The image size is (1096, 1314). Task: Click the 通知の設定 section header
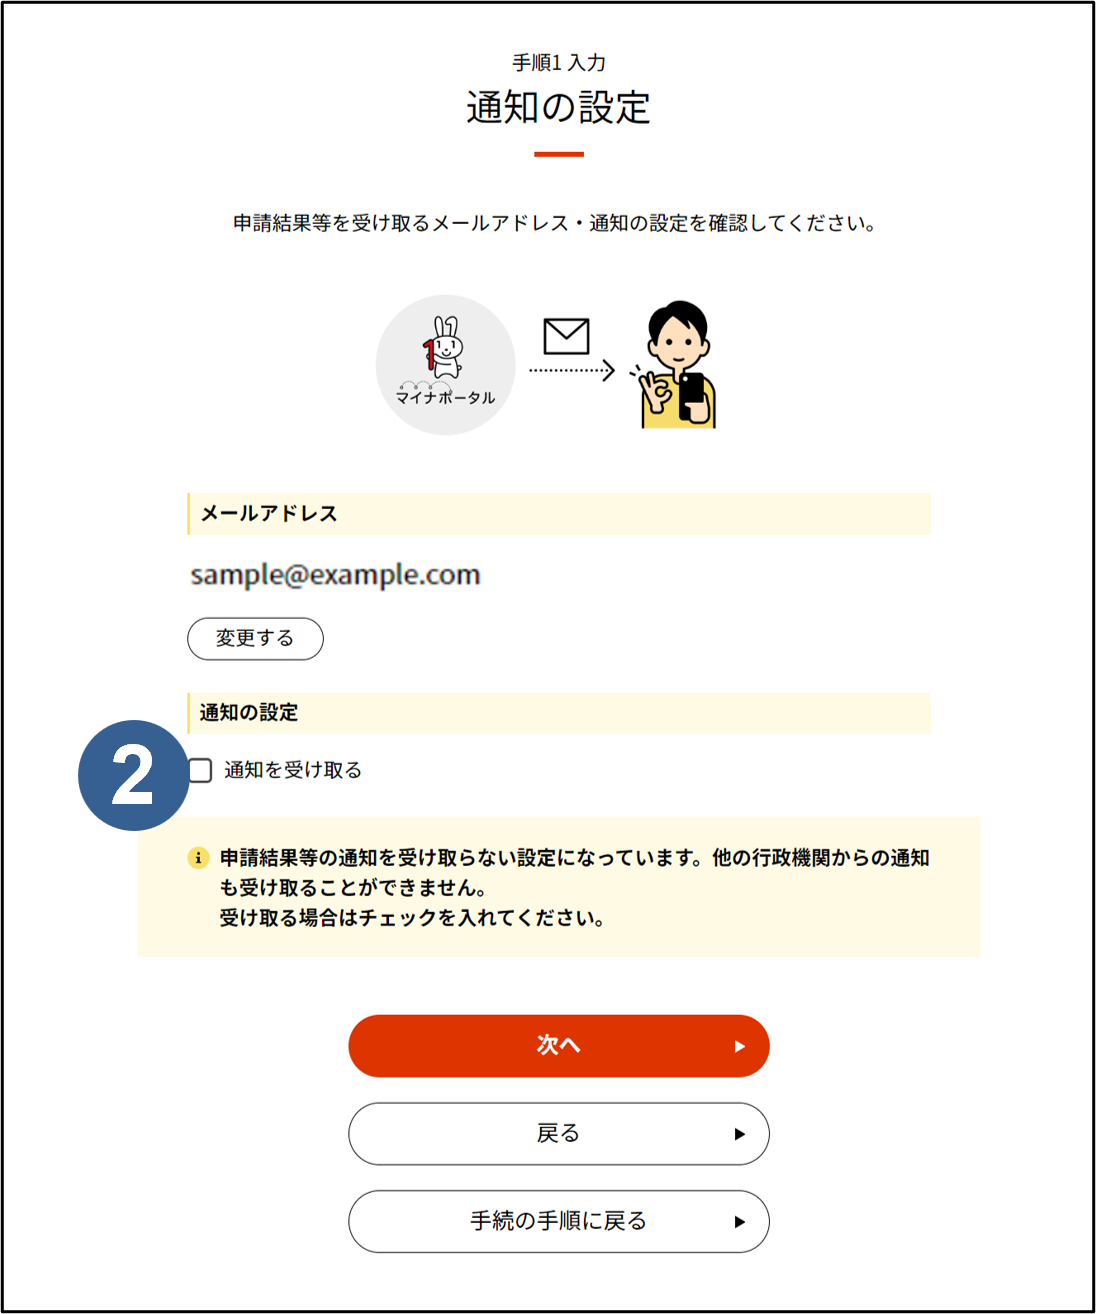[559, 713]
